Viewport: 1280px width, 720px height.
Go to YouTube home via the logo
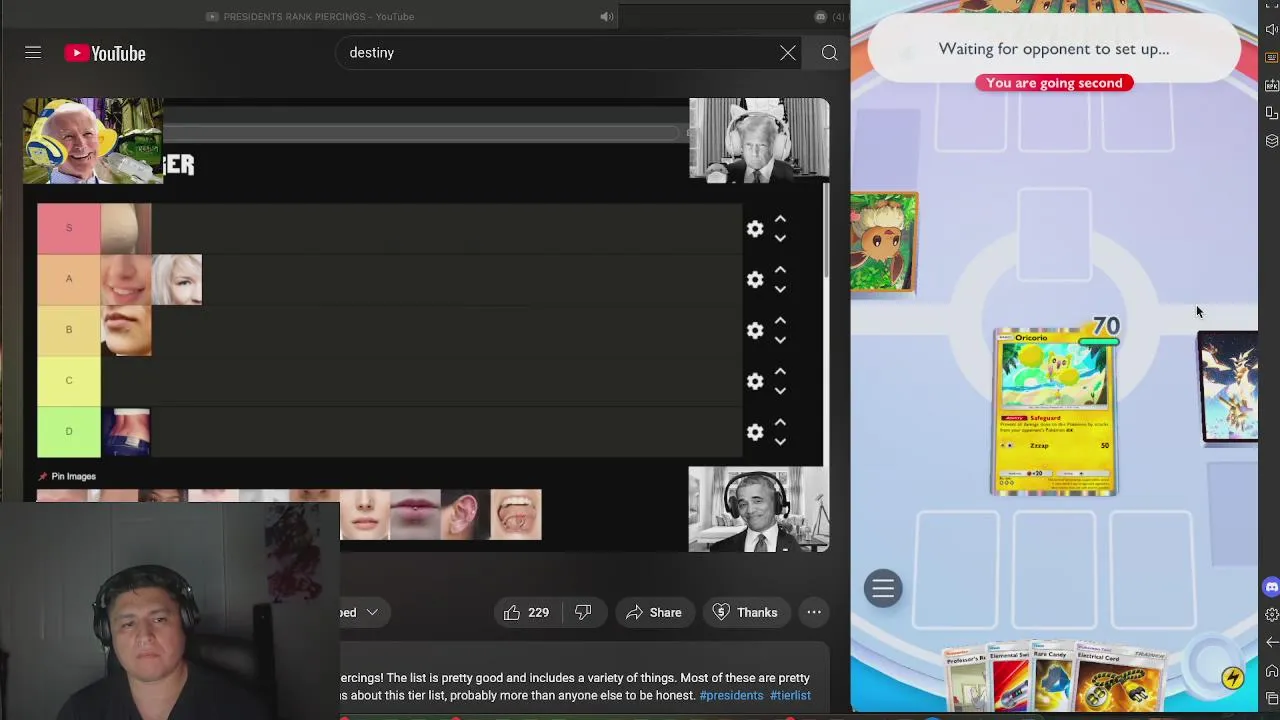(x=105, y=53)
